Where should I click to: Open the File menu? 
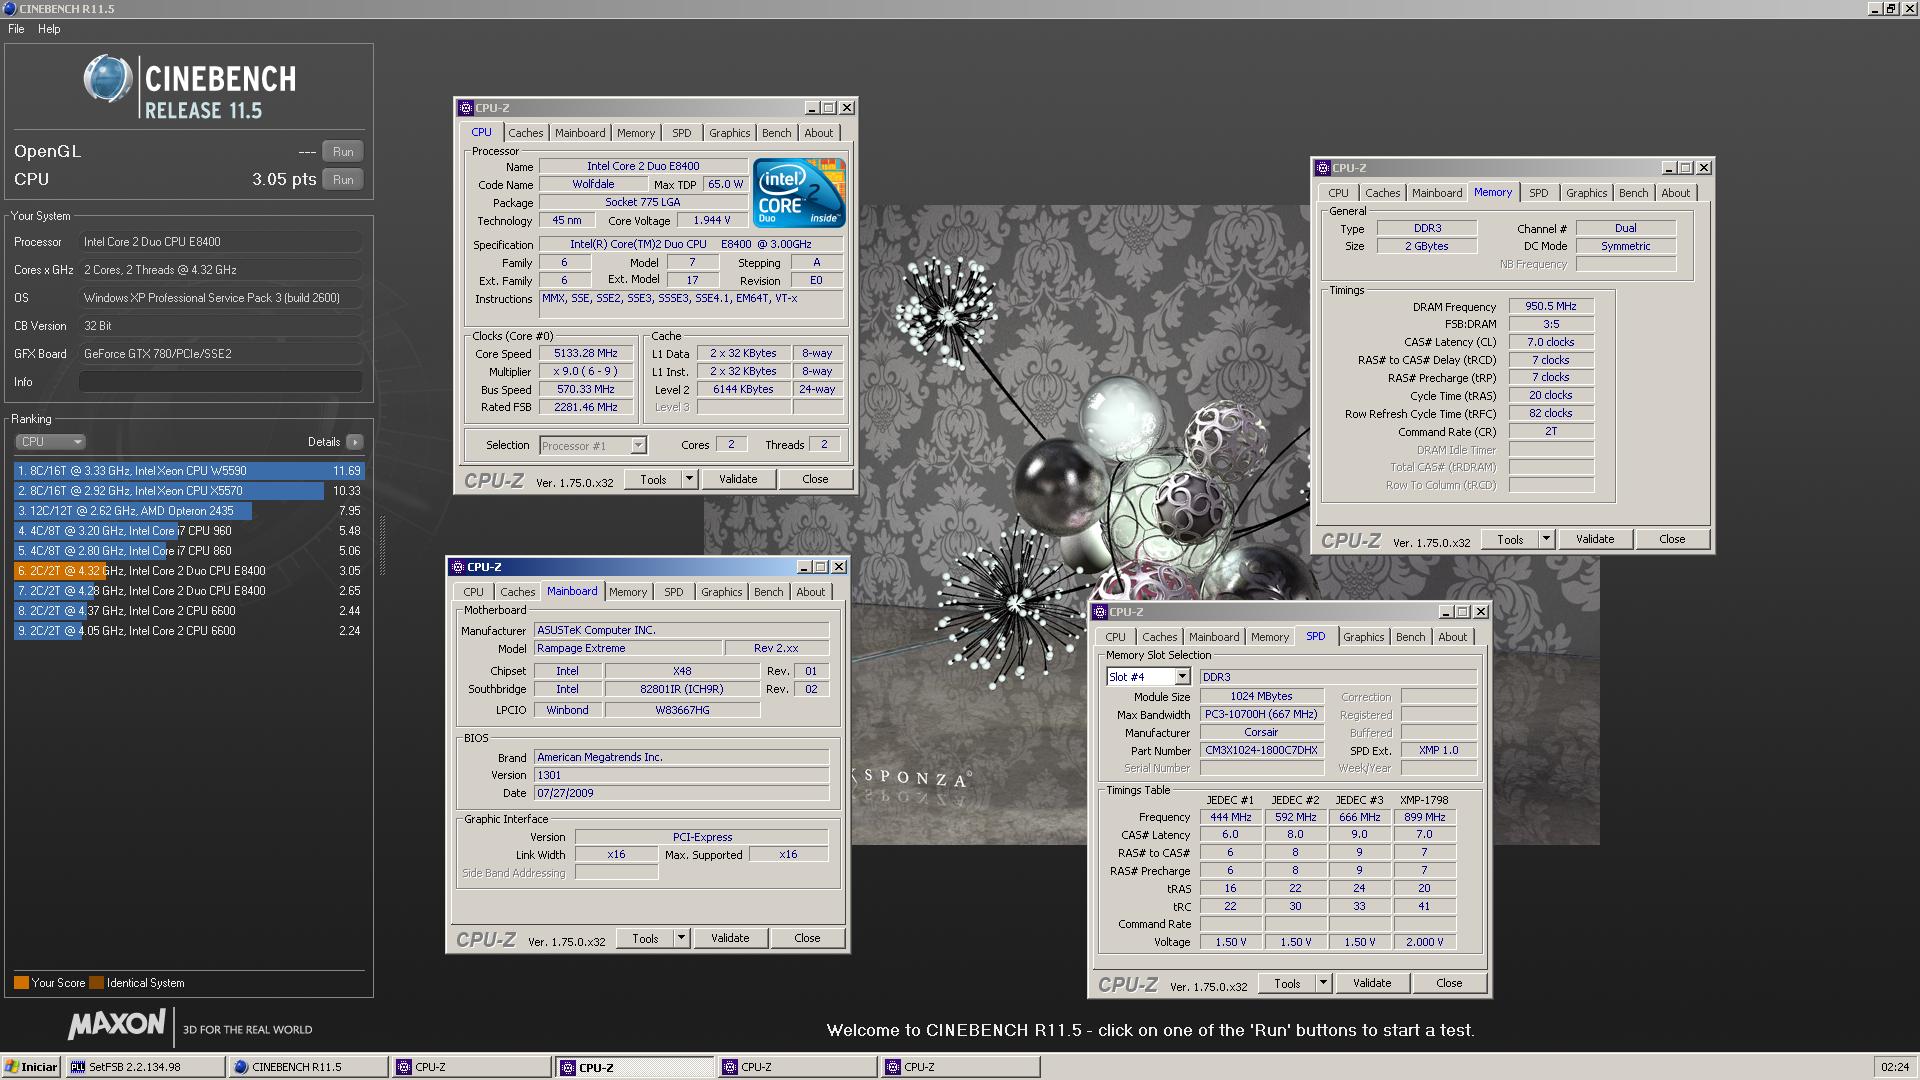(x=16, y=29)
